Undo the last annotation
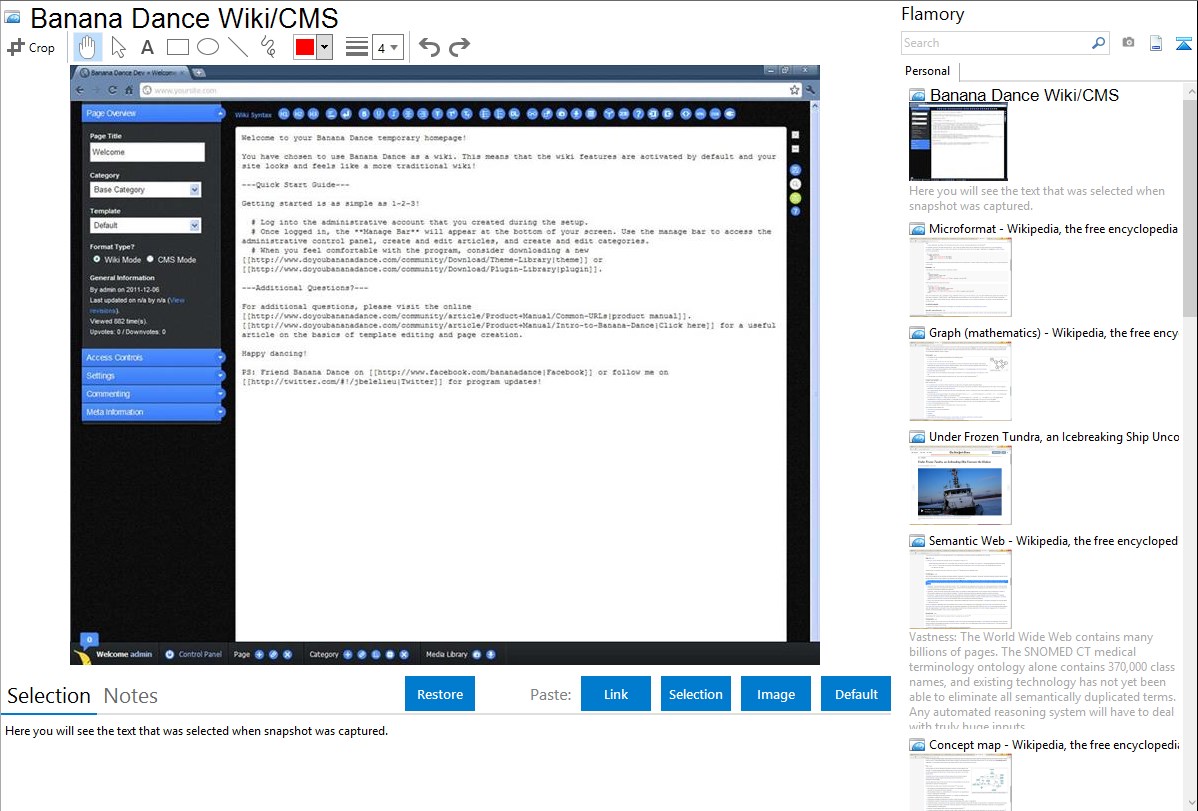 (x=429, y=47)
